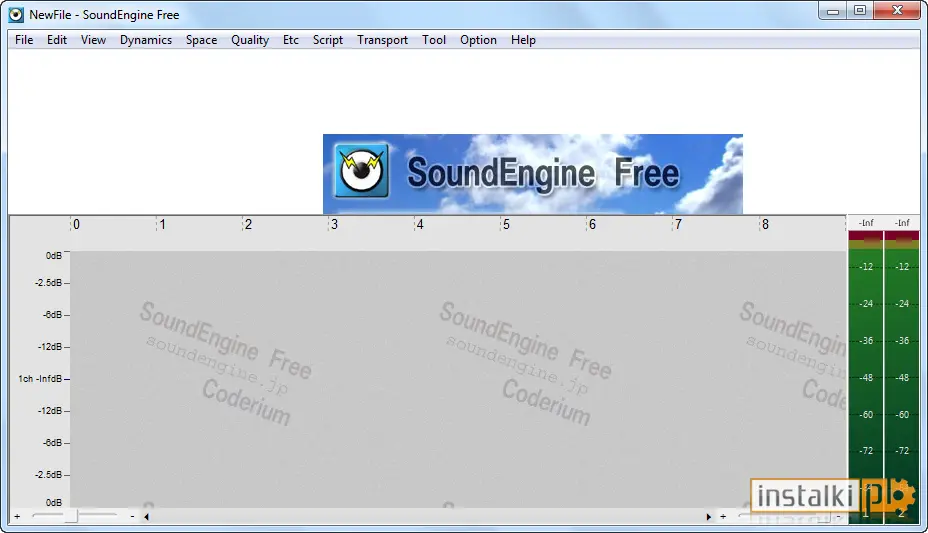
Task: Click the timeline ruler at mark 6
Action: point(592,225)
